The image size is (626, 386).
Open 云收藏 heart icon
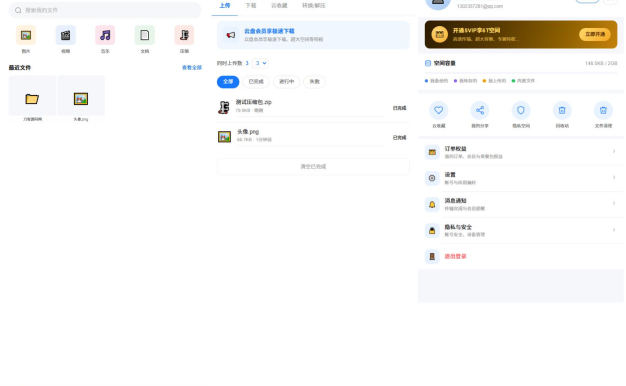coord(439,110)
